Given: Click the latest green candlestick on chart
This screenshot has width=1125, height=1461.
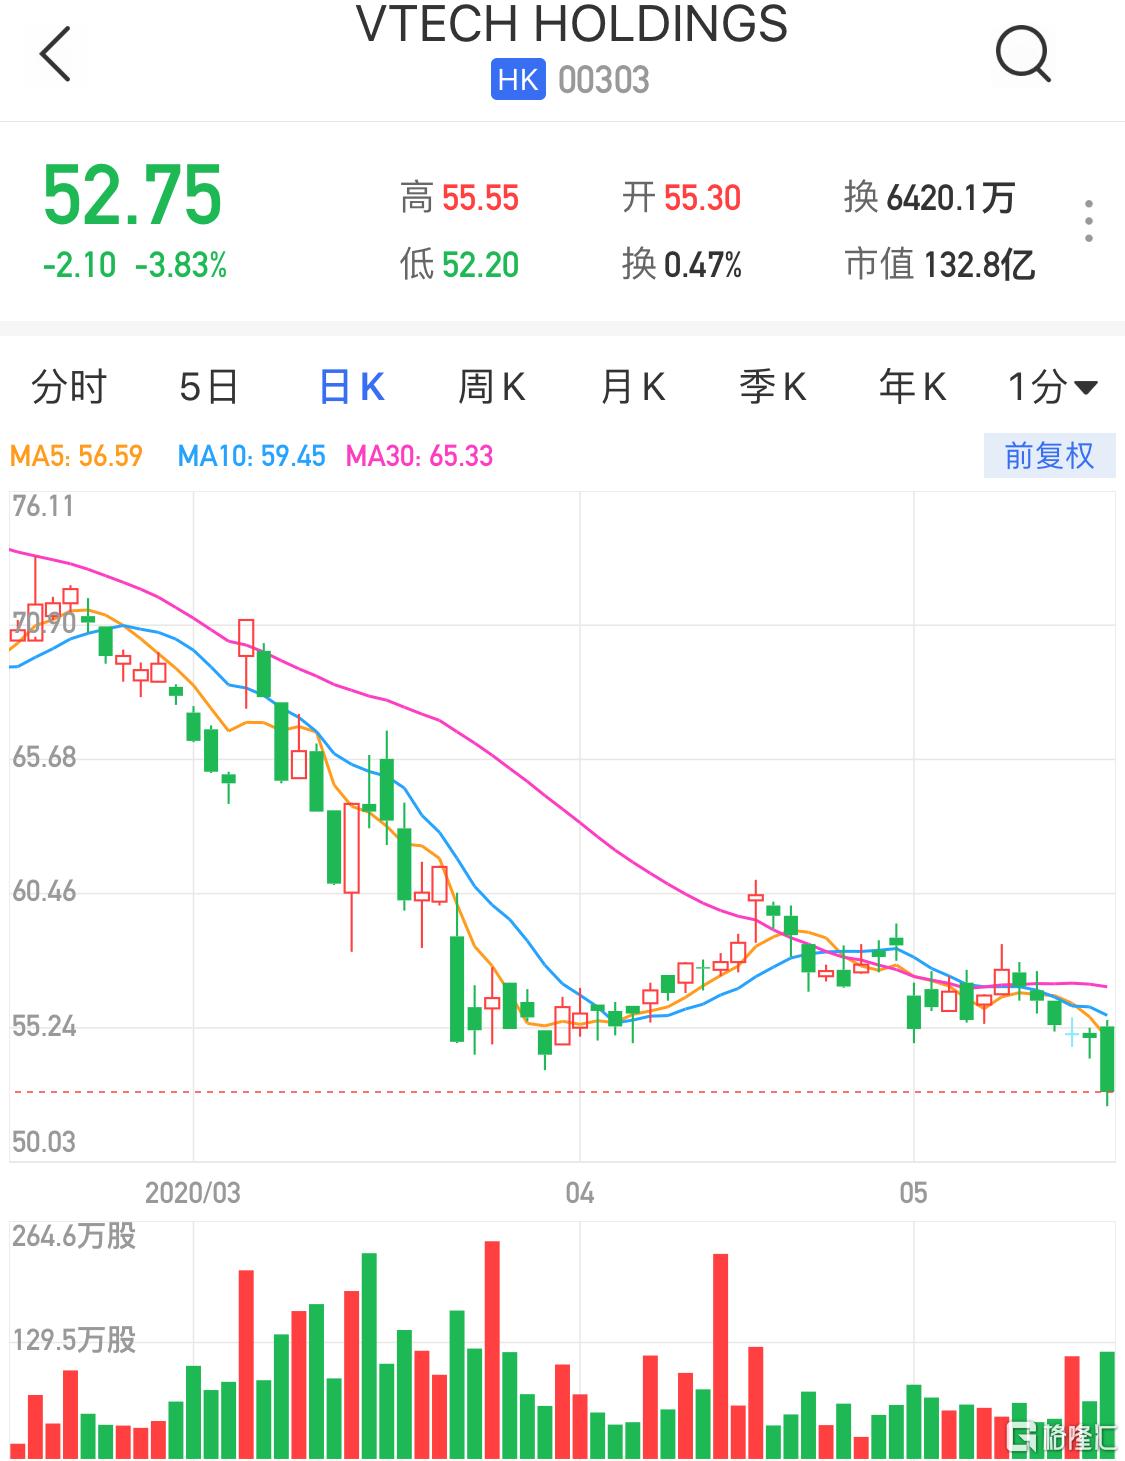Looking at the screenshot, I should tap(1107, 1059).
